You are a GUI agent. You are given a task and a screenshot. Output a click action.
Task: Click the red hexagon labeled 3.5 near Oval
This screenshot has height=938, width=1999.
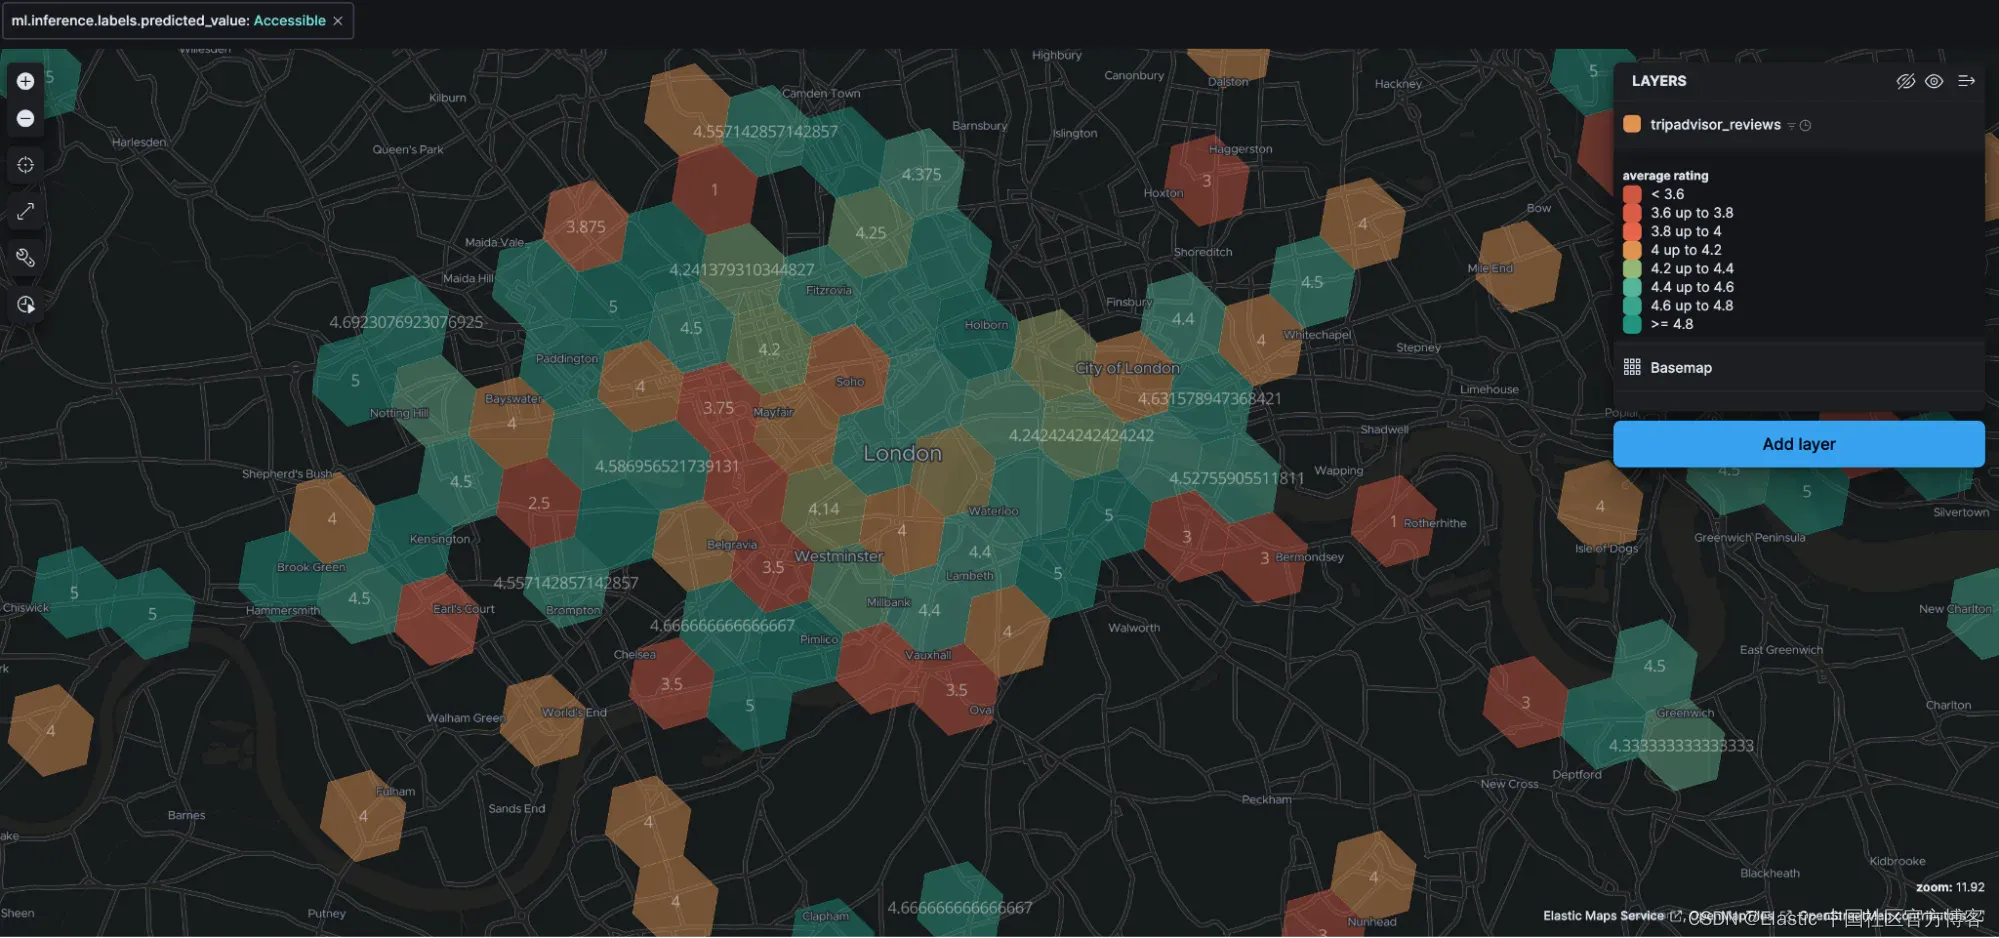point(957,690)
